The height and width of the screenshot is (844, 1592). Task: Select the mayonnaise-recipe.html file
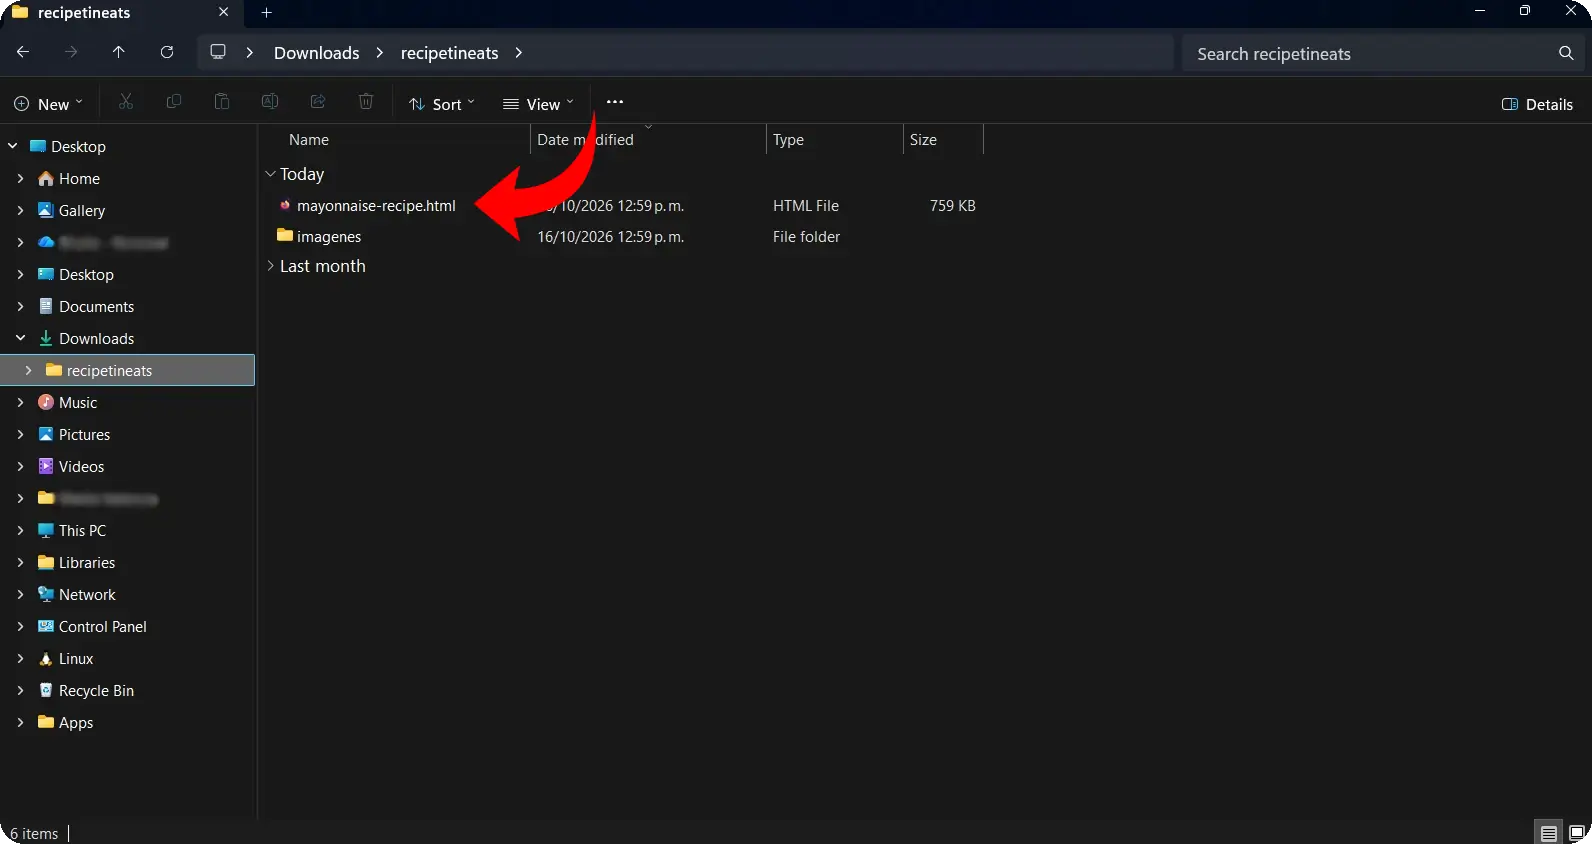[376, 206]
